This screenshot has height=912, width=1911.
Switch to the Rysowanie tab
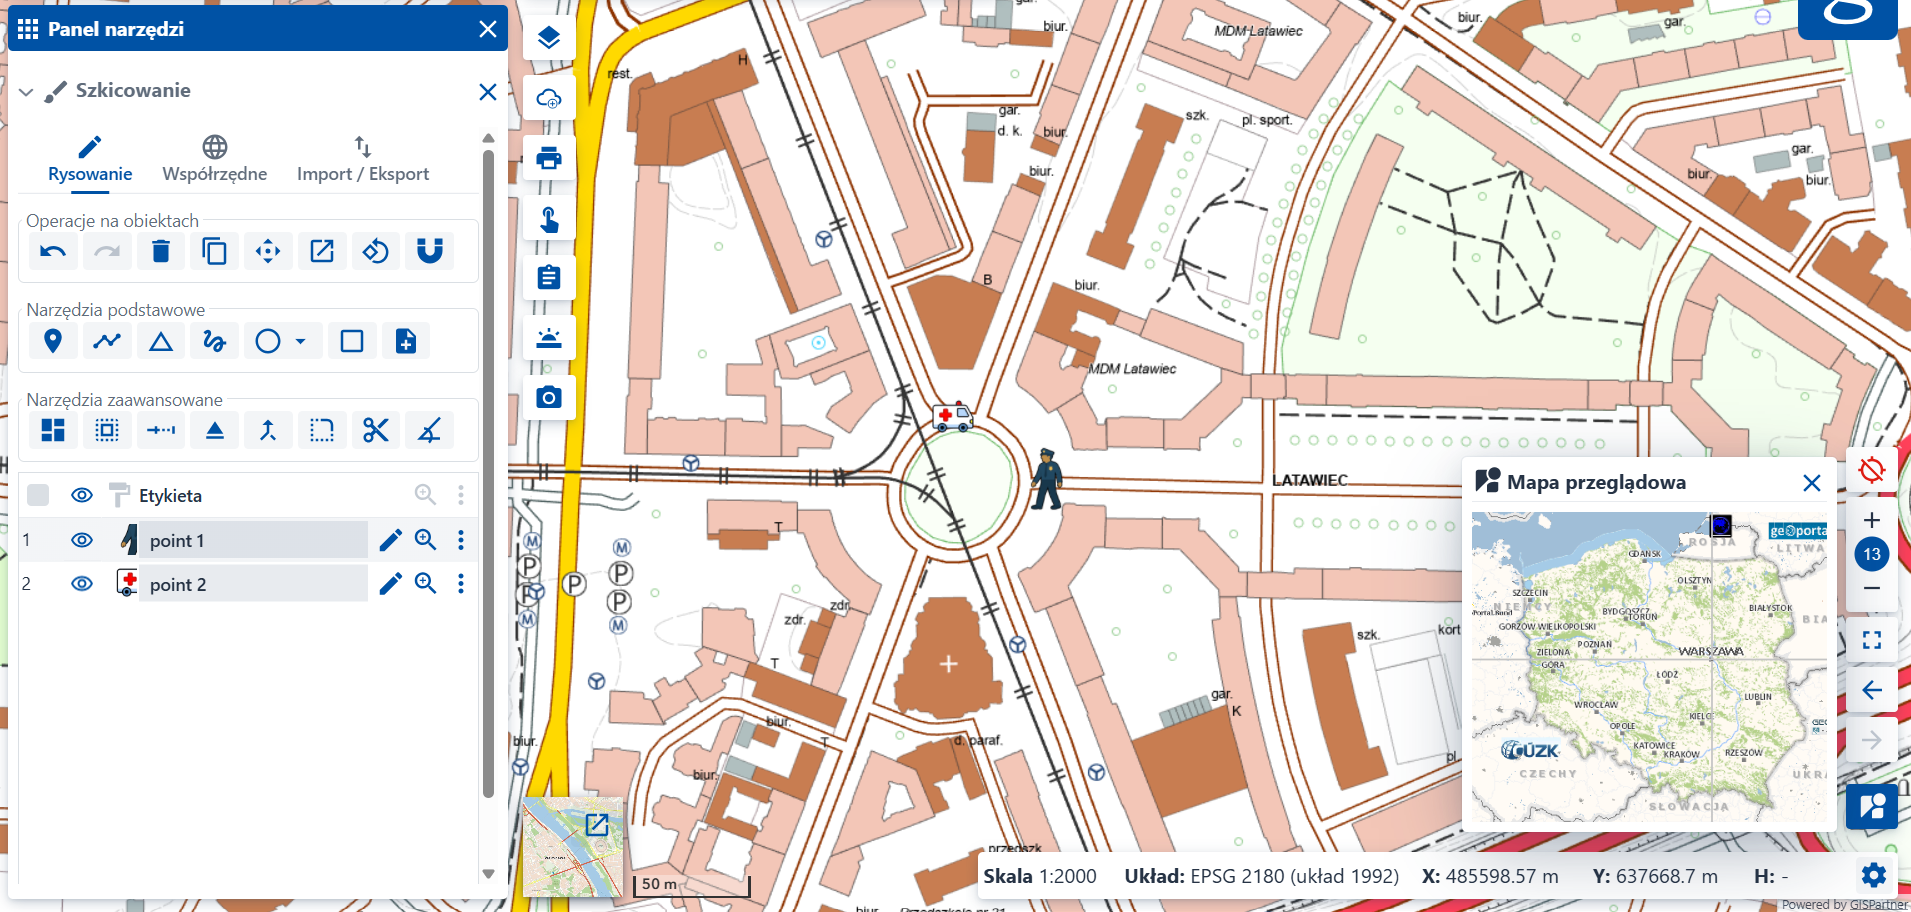point(90,159)
